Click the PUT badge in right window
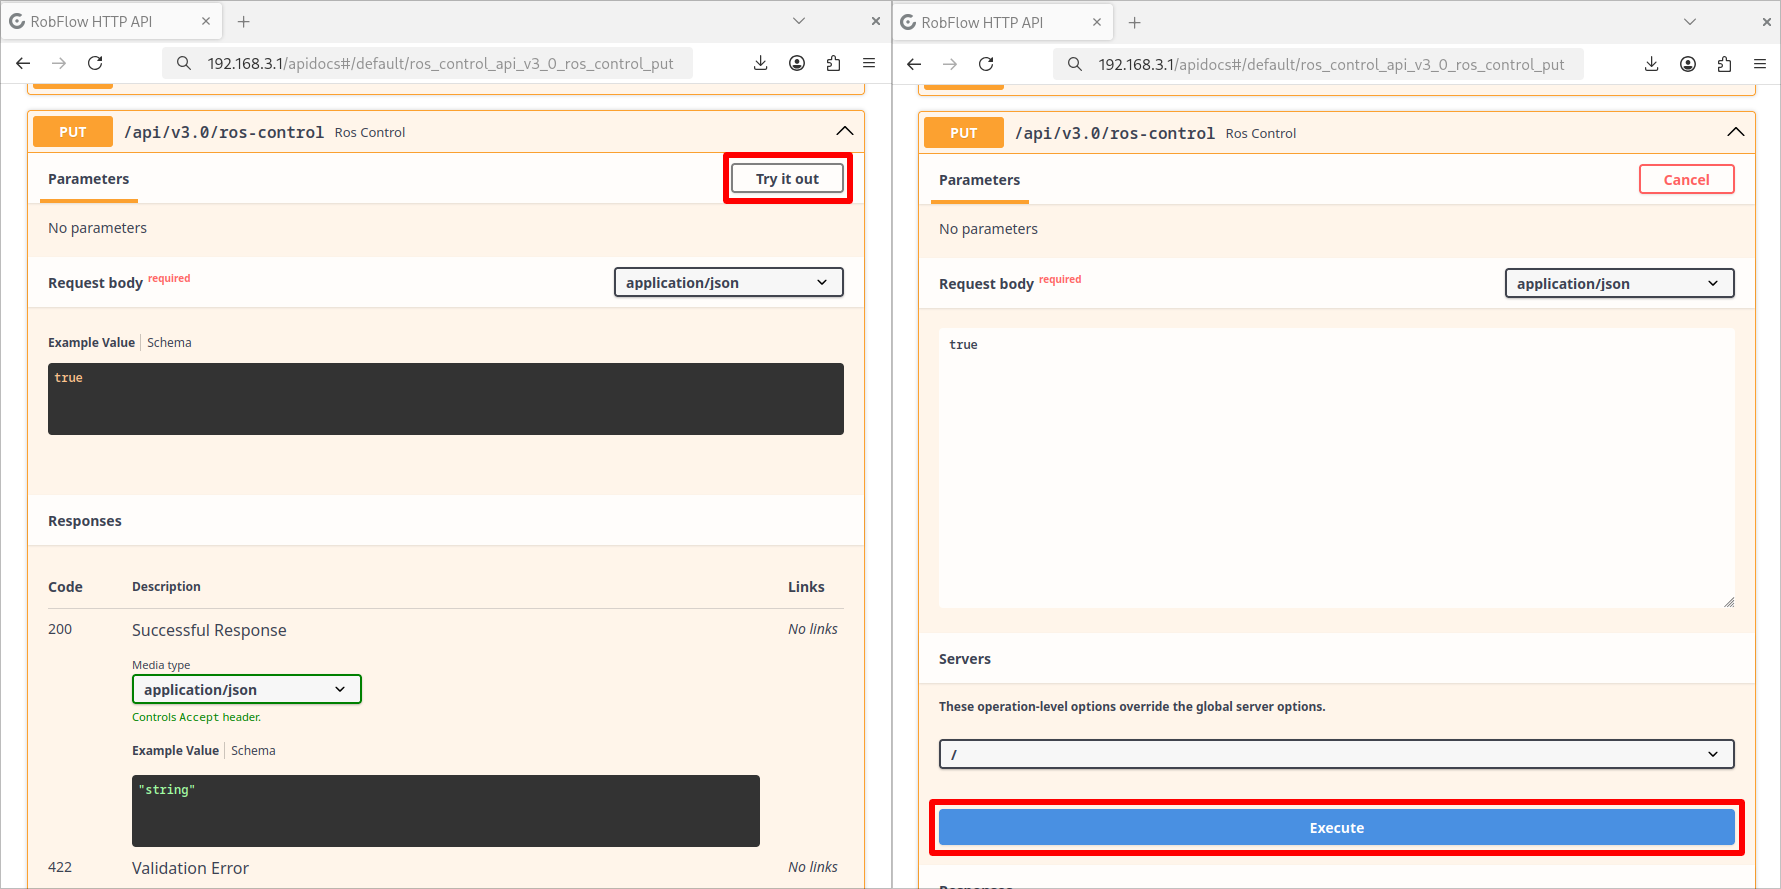Image resolution: width=1781 pixels, height=889 pixels. click(x=964, y=133)
